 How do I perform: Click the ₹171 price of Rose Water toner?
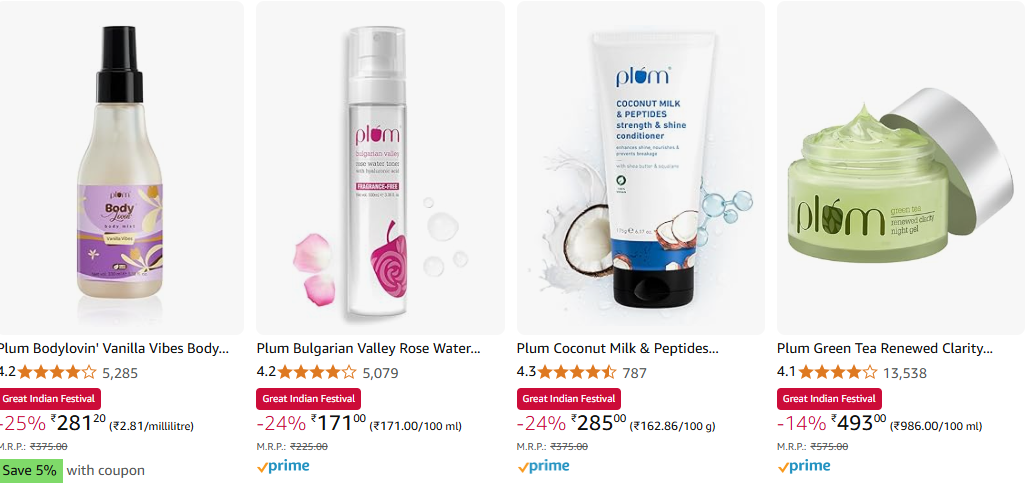[338, 423]
